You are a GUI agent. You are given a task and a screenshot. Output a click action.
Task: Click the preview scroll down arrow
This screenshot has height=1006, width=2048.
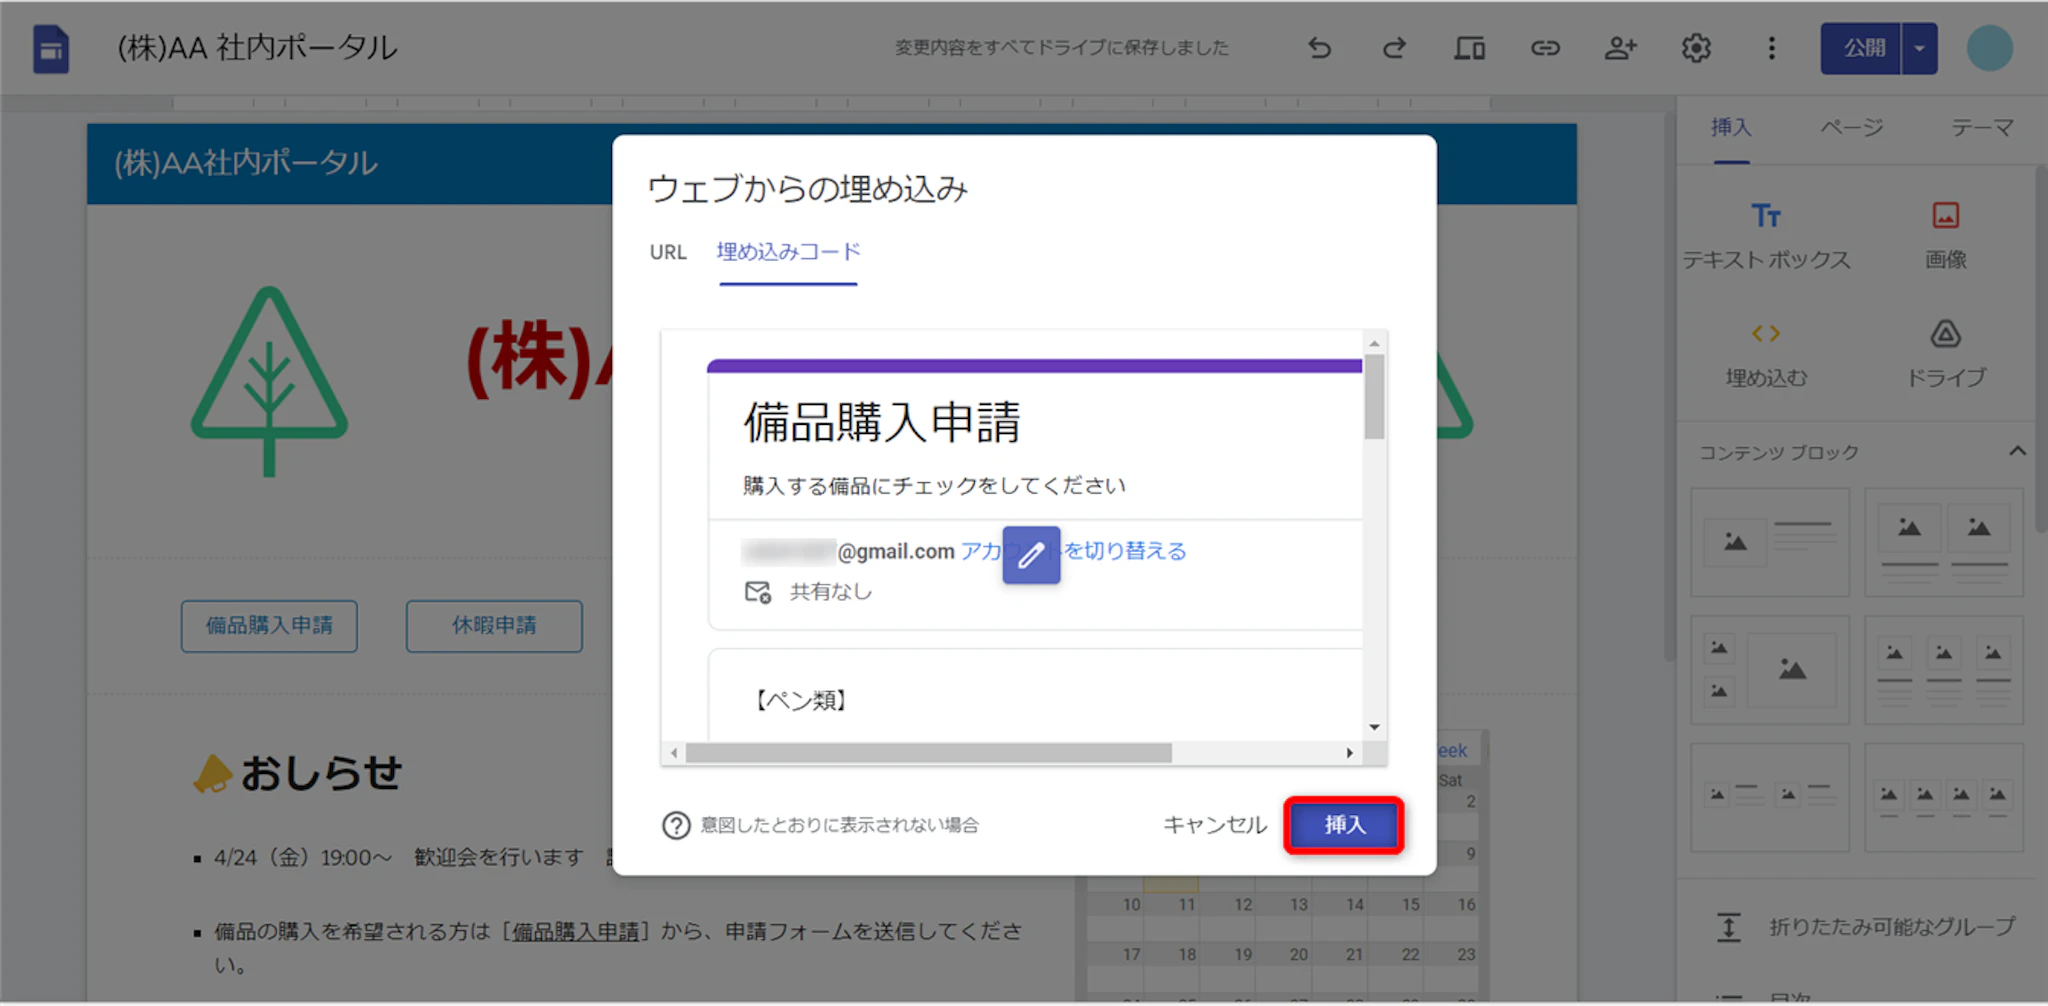[x=1374, y=727]
